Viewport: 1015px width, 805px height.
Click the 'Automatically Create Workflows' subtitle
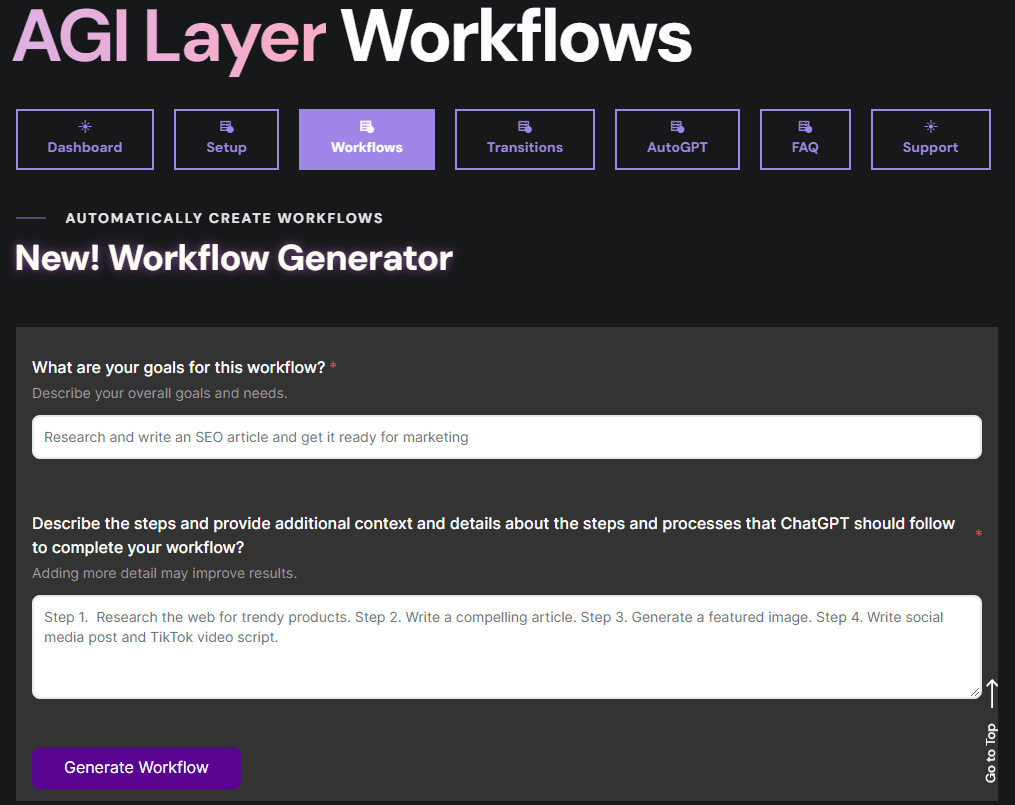pyautogui.click(x=224, y=218)
